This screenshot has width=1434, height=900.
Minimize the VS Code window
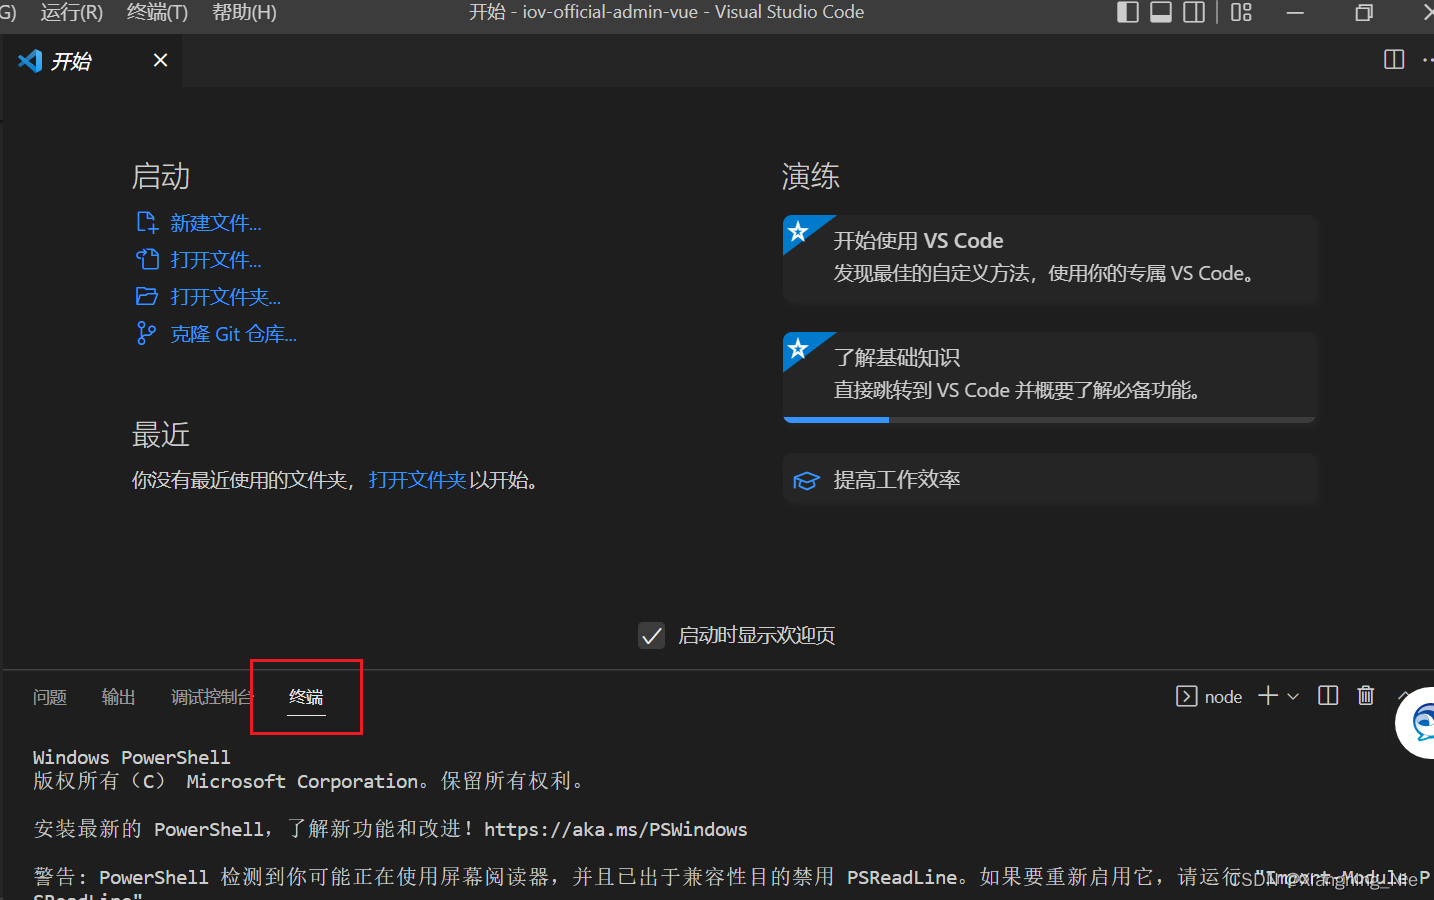1295,12
